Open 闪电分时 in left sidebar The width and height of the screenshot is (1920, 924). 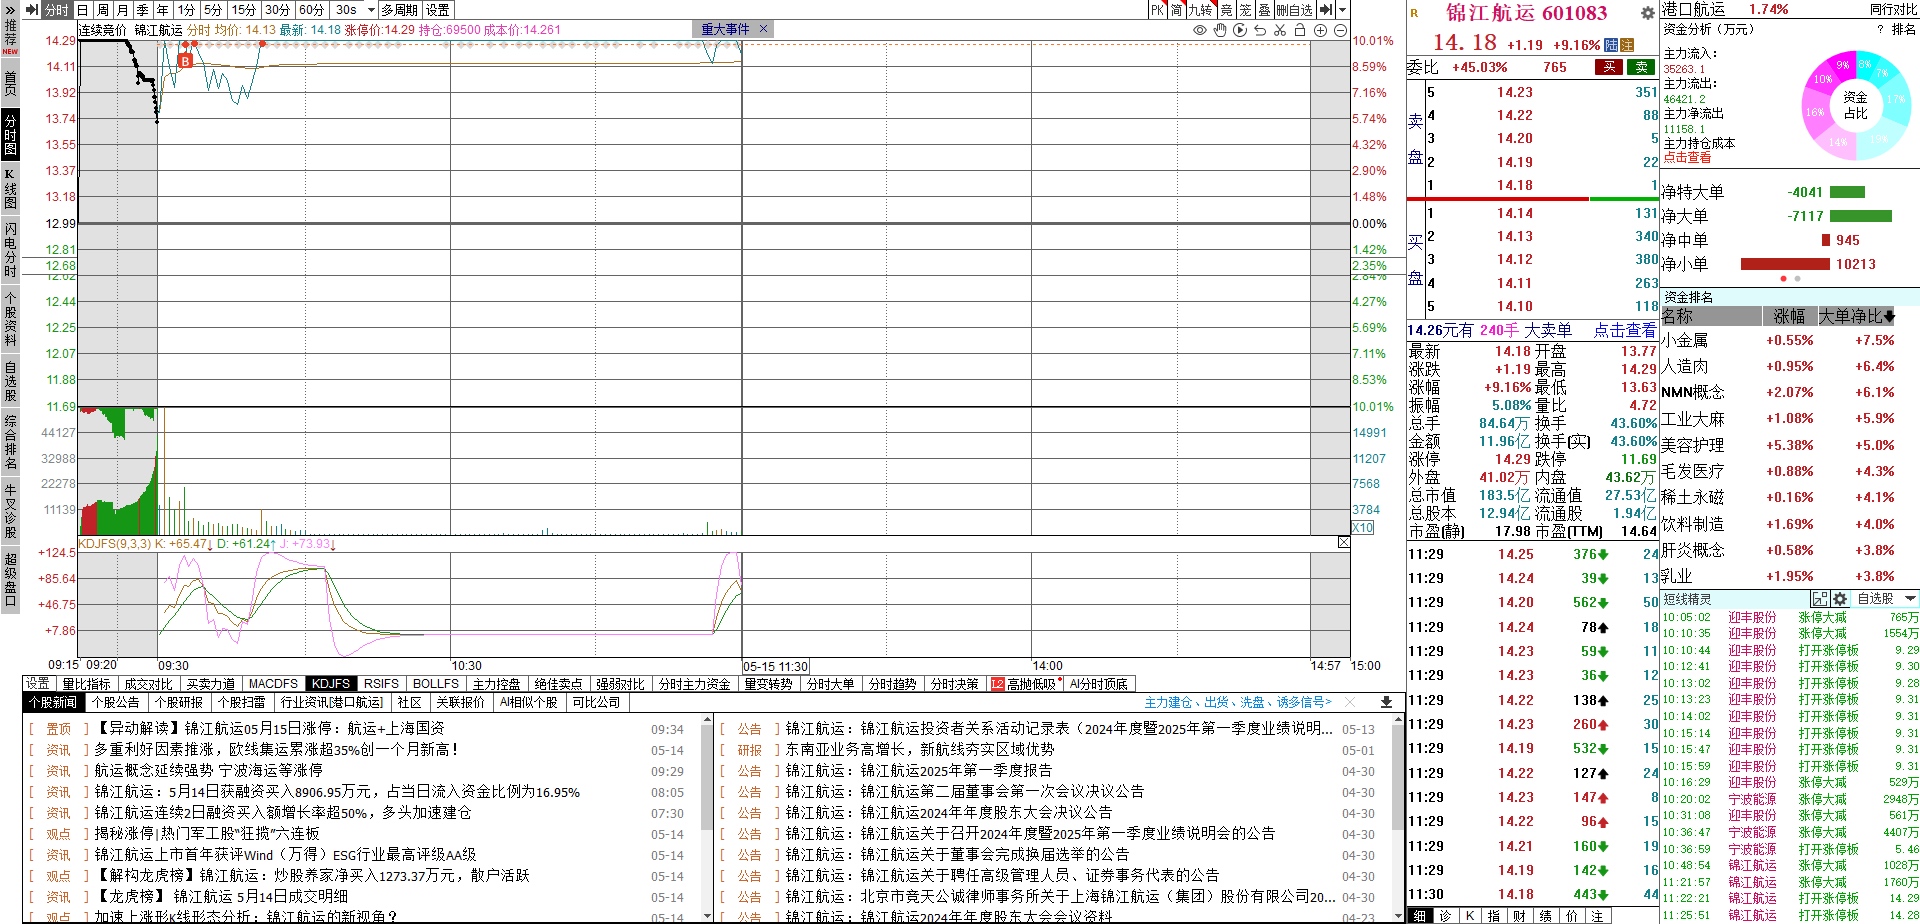click(x=10, y=249)
